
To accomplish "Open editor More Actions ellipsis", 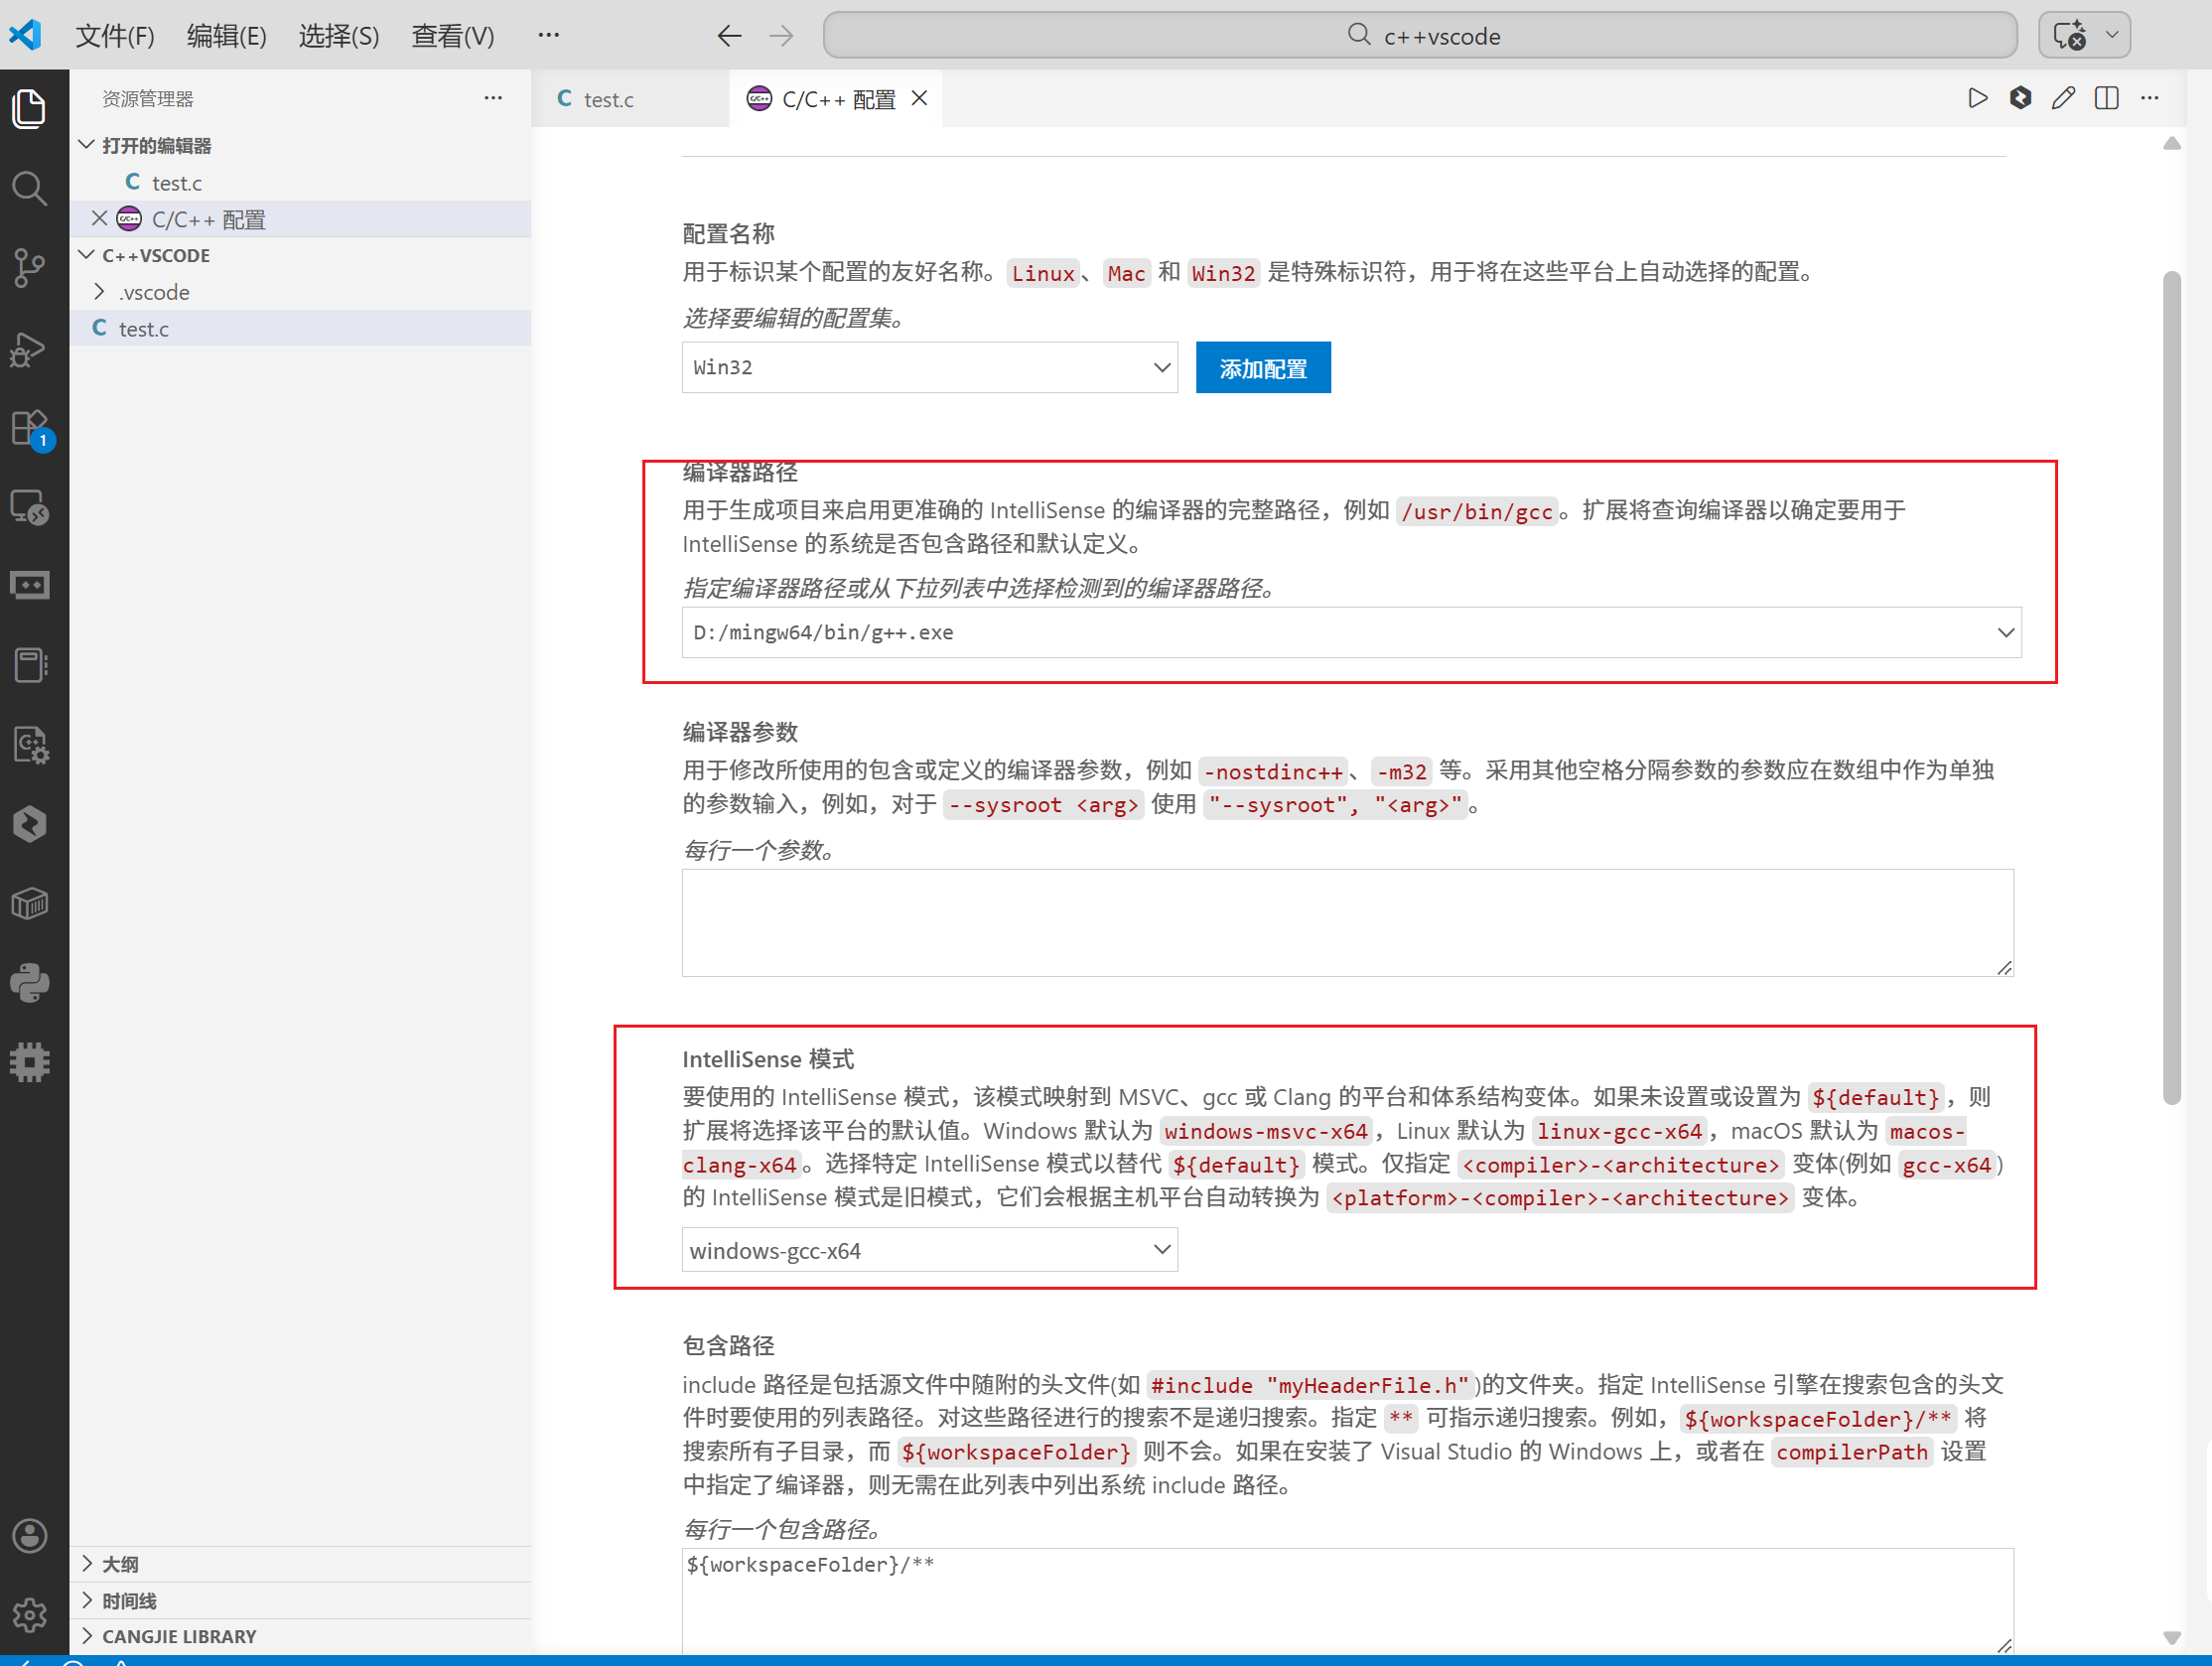I will click(x=2149, y=98).
